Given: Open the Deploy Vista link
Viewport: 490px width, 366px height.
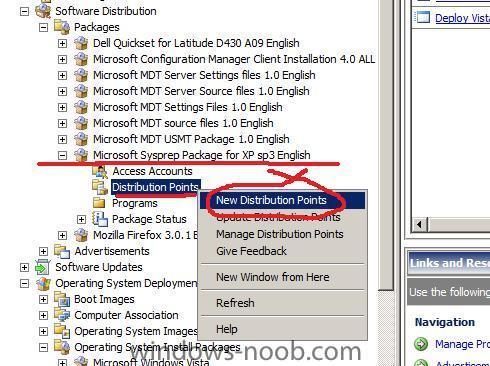Looking at the screenshot, I should pos(462,18).
